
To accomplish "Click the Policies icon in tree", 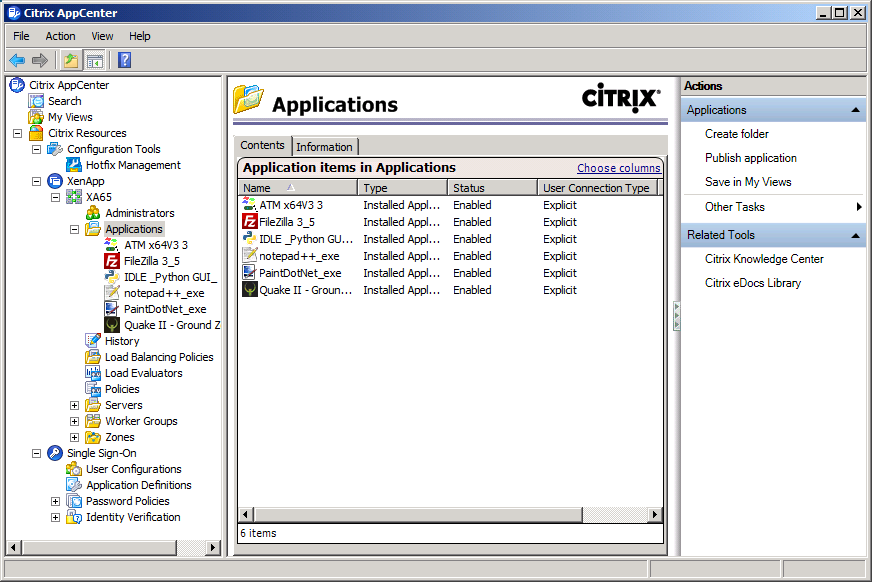I will (x=93, y=389).
